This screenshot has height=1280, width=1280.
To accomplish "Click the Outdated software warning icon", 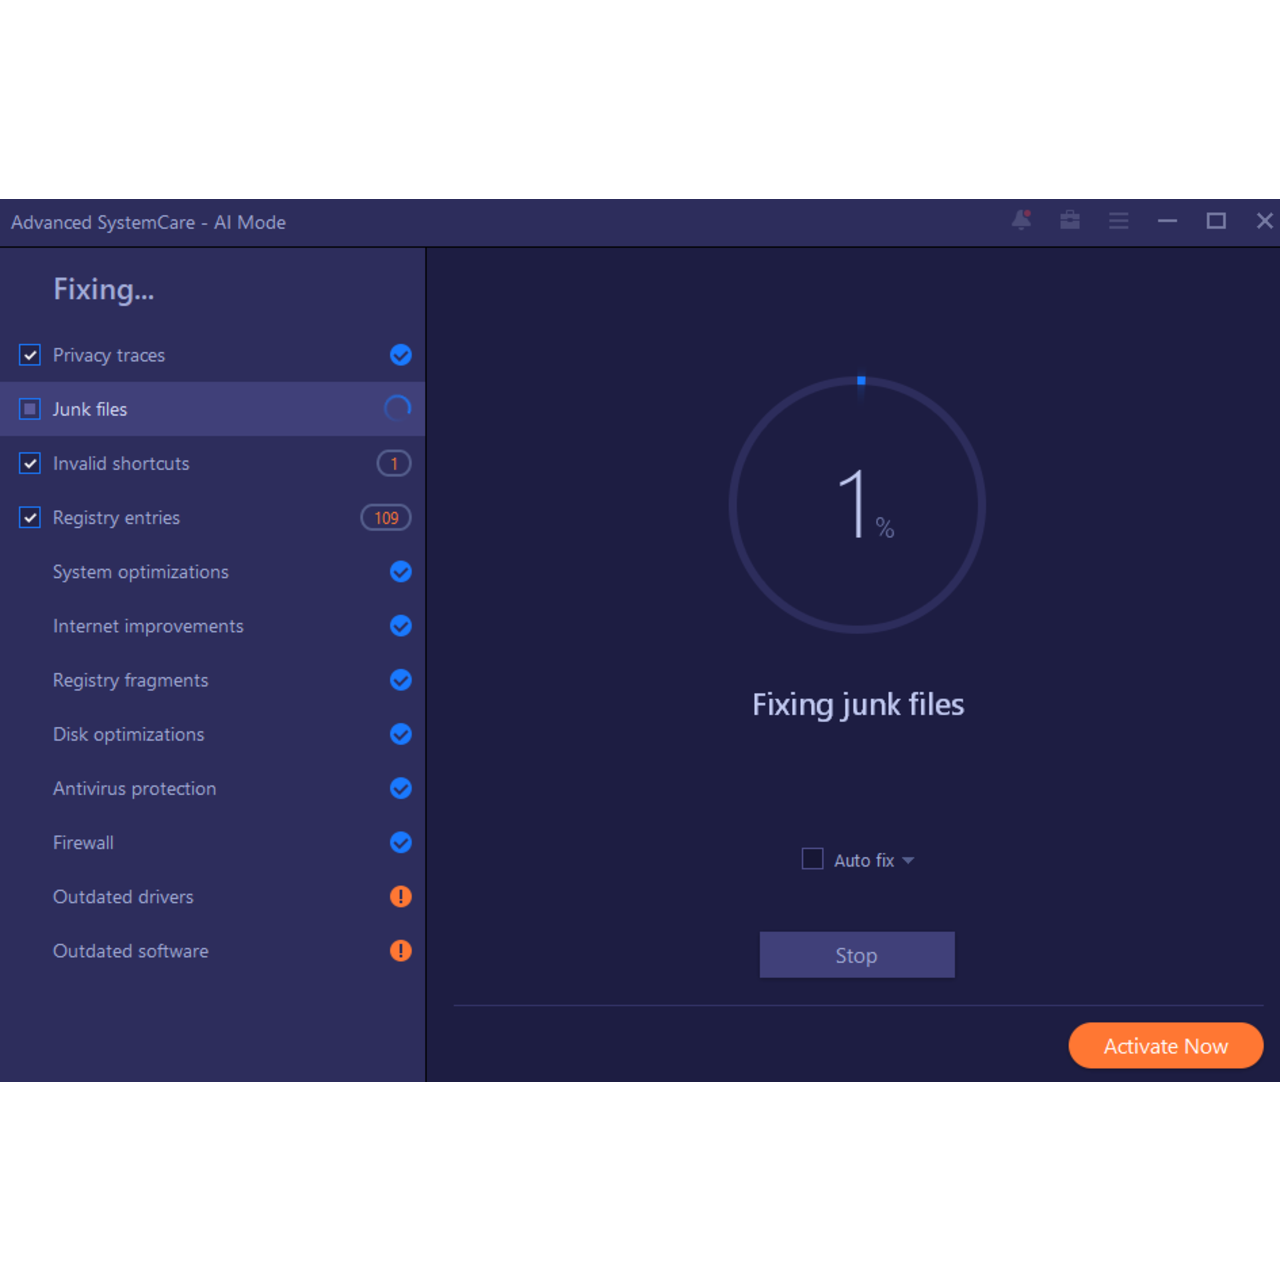I will 400,951.
